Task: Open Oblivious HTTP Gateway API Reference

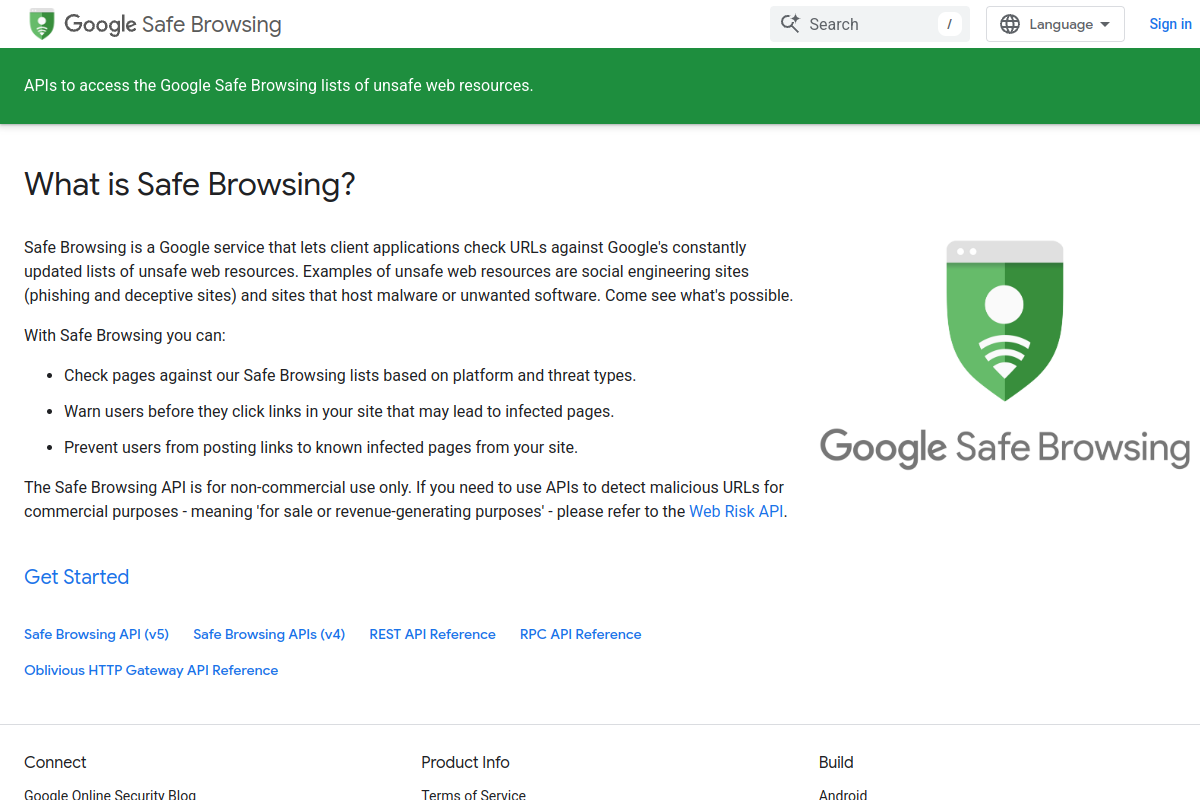Action: [x=151, y=670]
